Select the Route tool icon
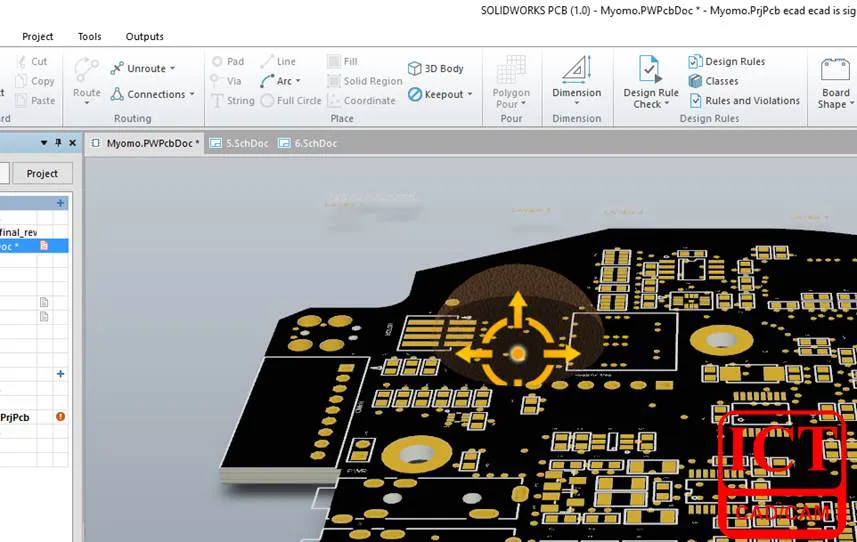 tap(86, 70)
